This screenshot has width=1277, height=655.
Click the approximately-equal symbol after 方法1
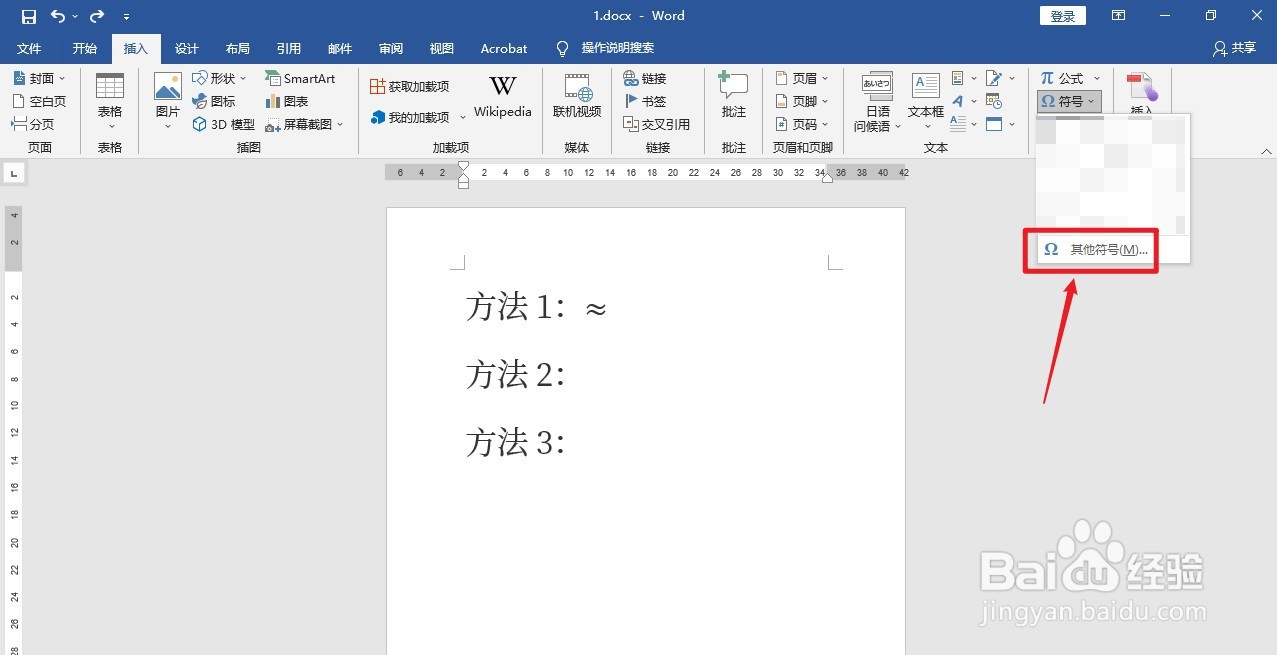pos(594,310)
